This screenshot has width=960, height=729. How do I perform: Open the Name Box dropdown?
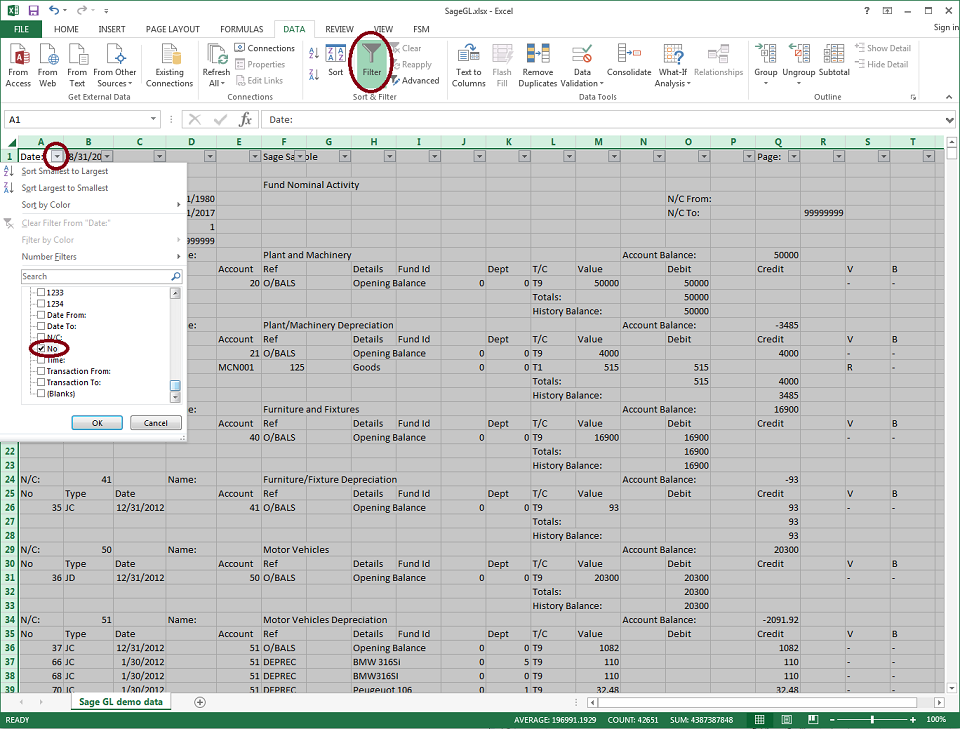point(153,119)
